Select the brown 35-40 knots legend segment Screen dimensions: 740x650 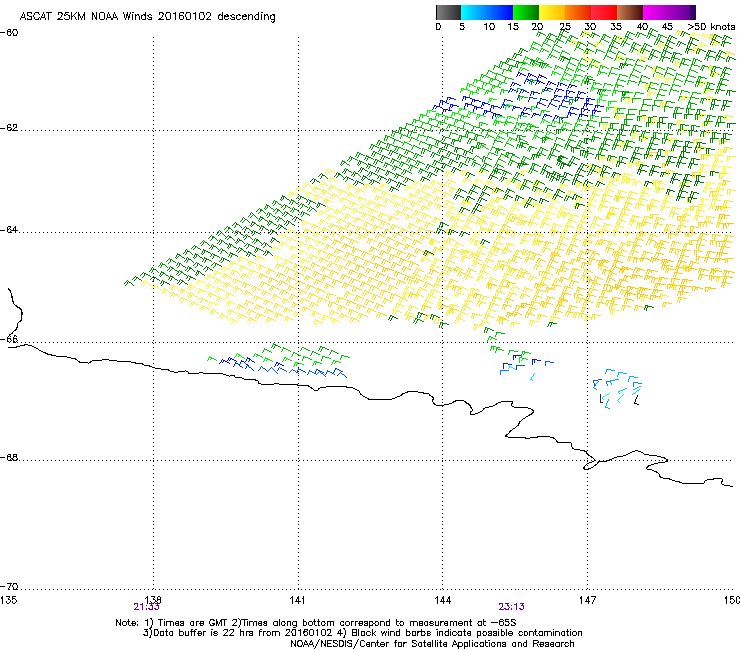[630, 12]
